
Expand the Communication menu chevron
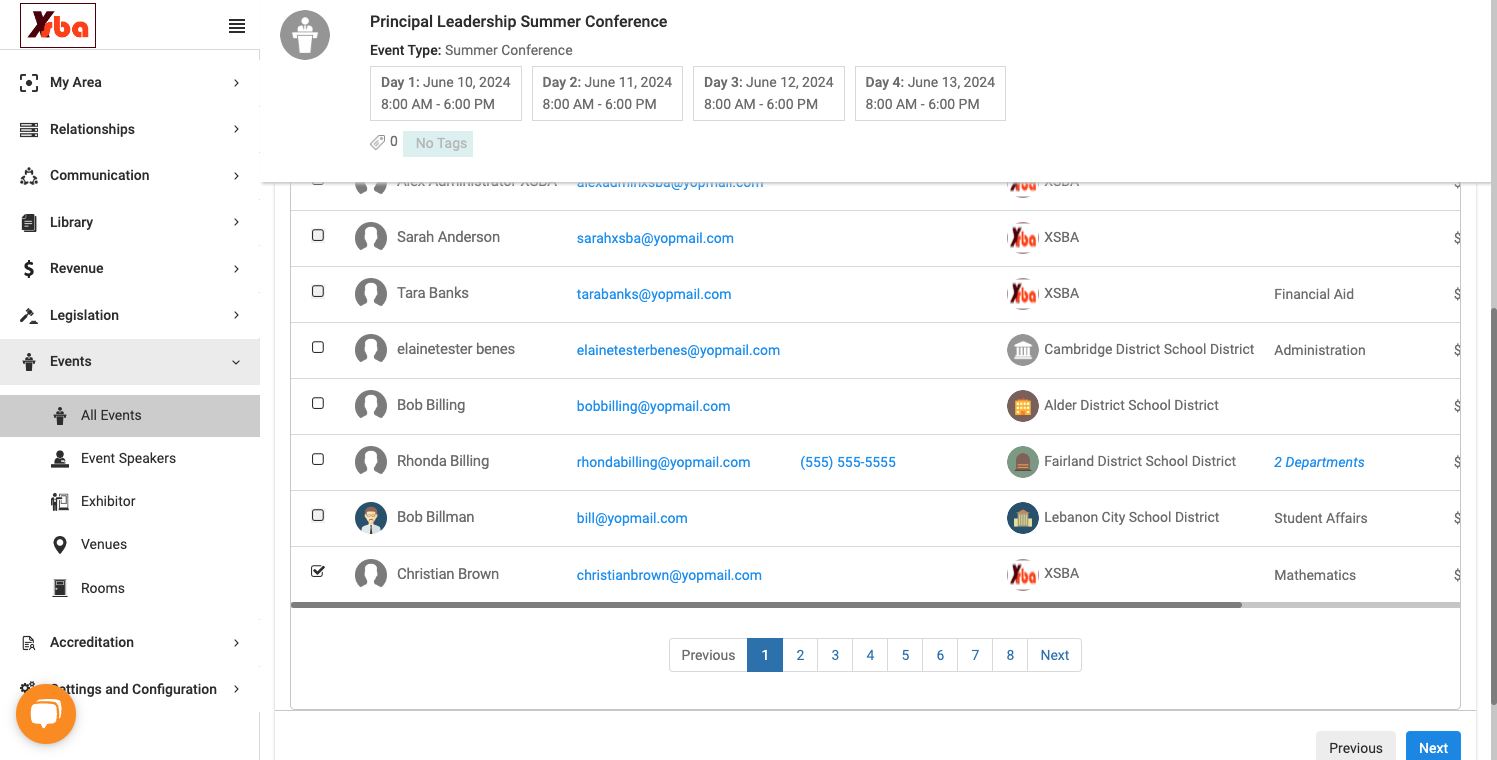click(237, 176)
